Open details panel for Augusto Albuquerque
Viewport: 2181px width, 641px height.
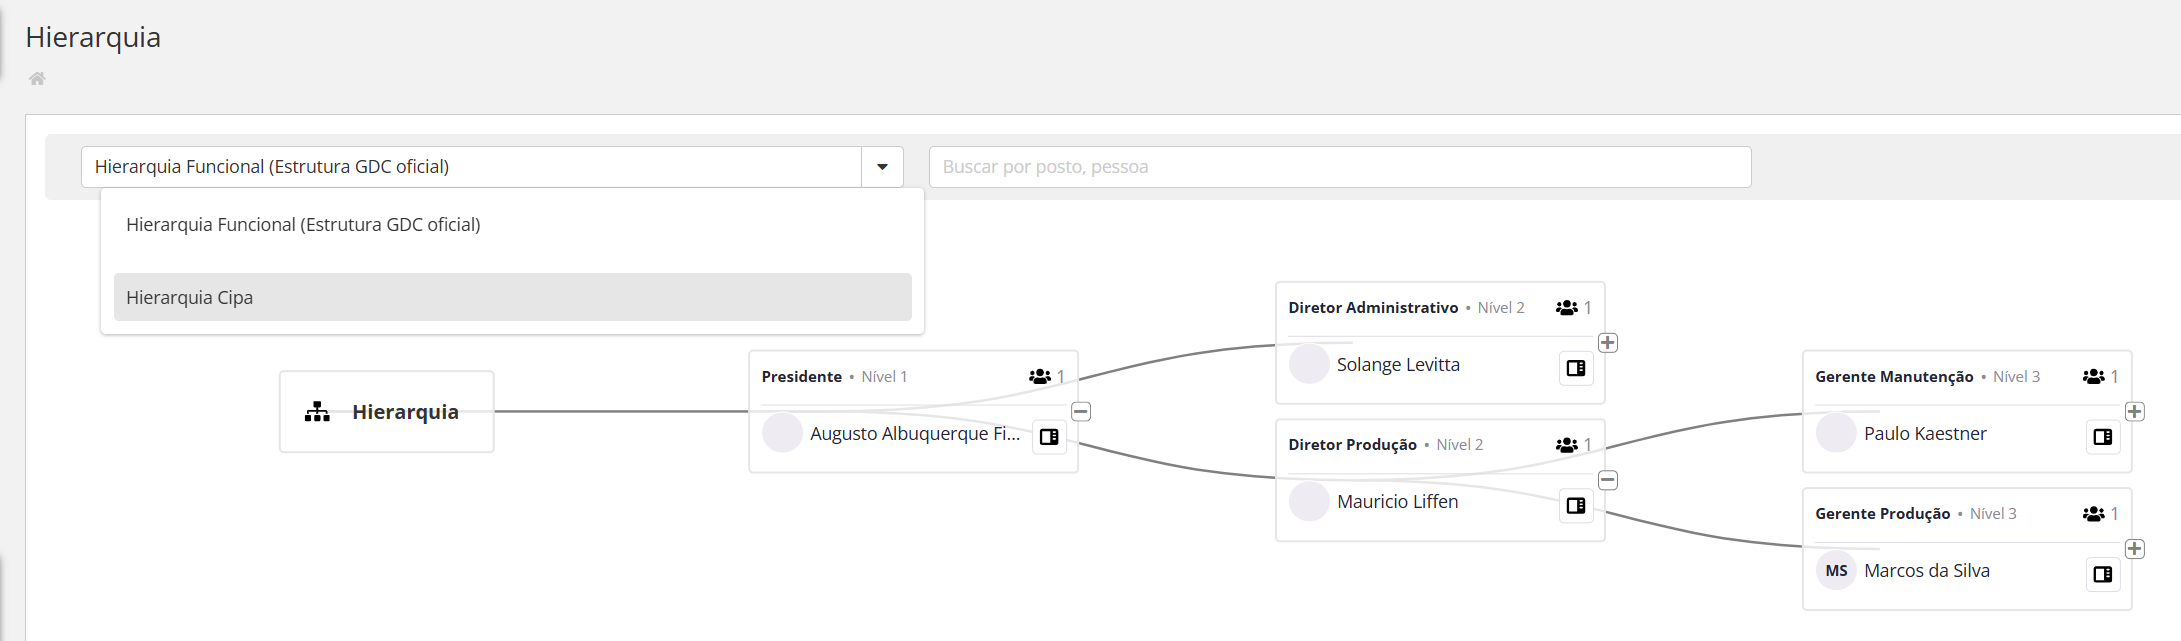click(x=1049, y=437)
